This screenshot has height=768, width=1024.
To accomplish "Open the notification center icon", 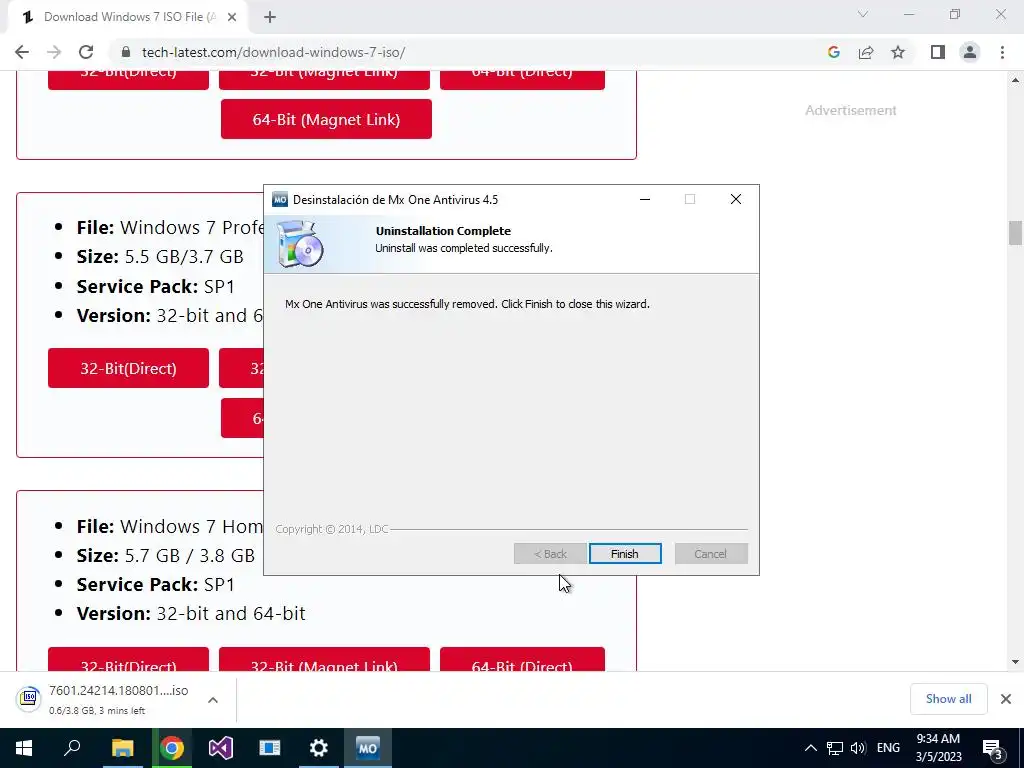I will point(993,748).
